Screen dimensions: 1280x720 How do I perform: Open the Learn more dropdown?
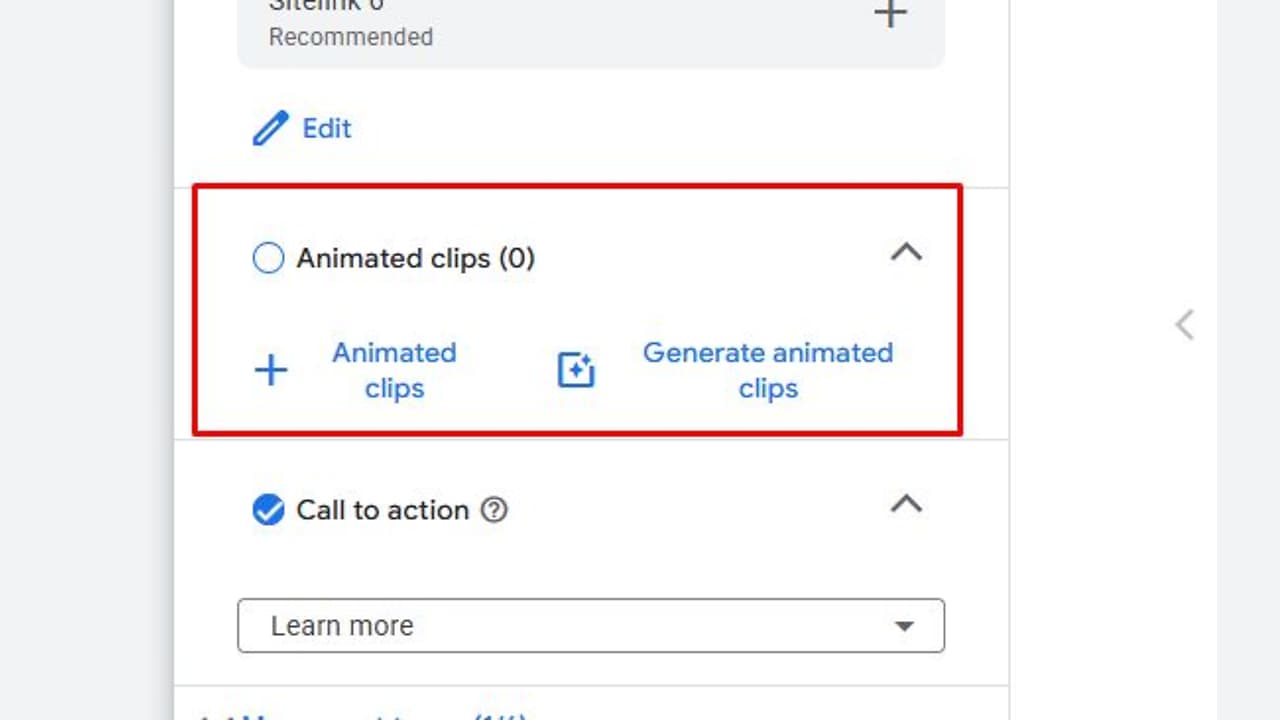pyautogui.click(x=590, y=625)
